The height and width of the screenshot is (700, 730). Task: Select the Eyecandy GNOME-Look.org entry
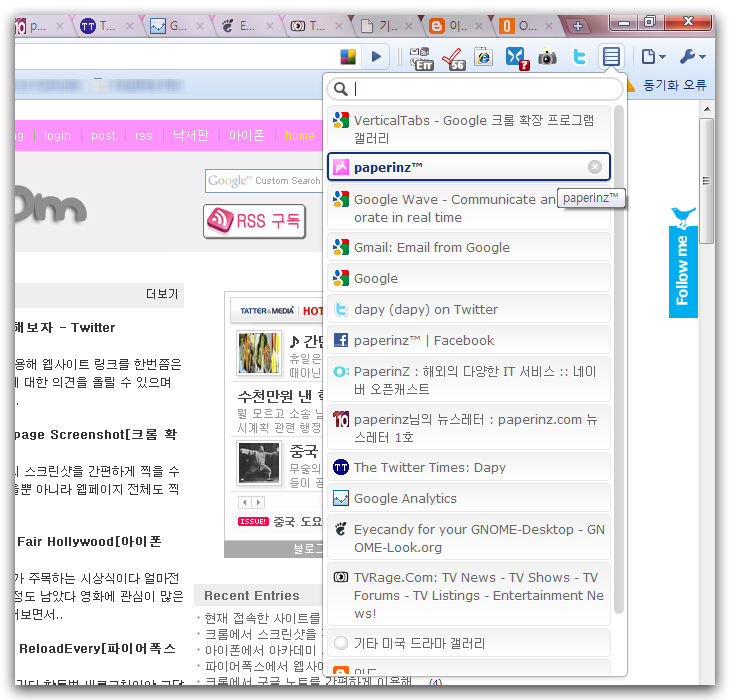coord(469,538)
